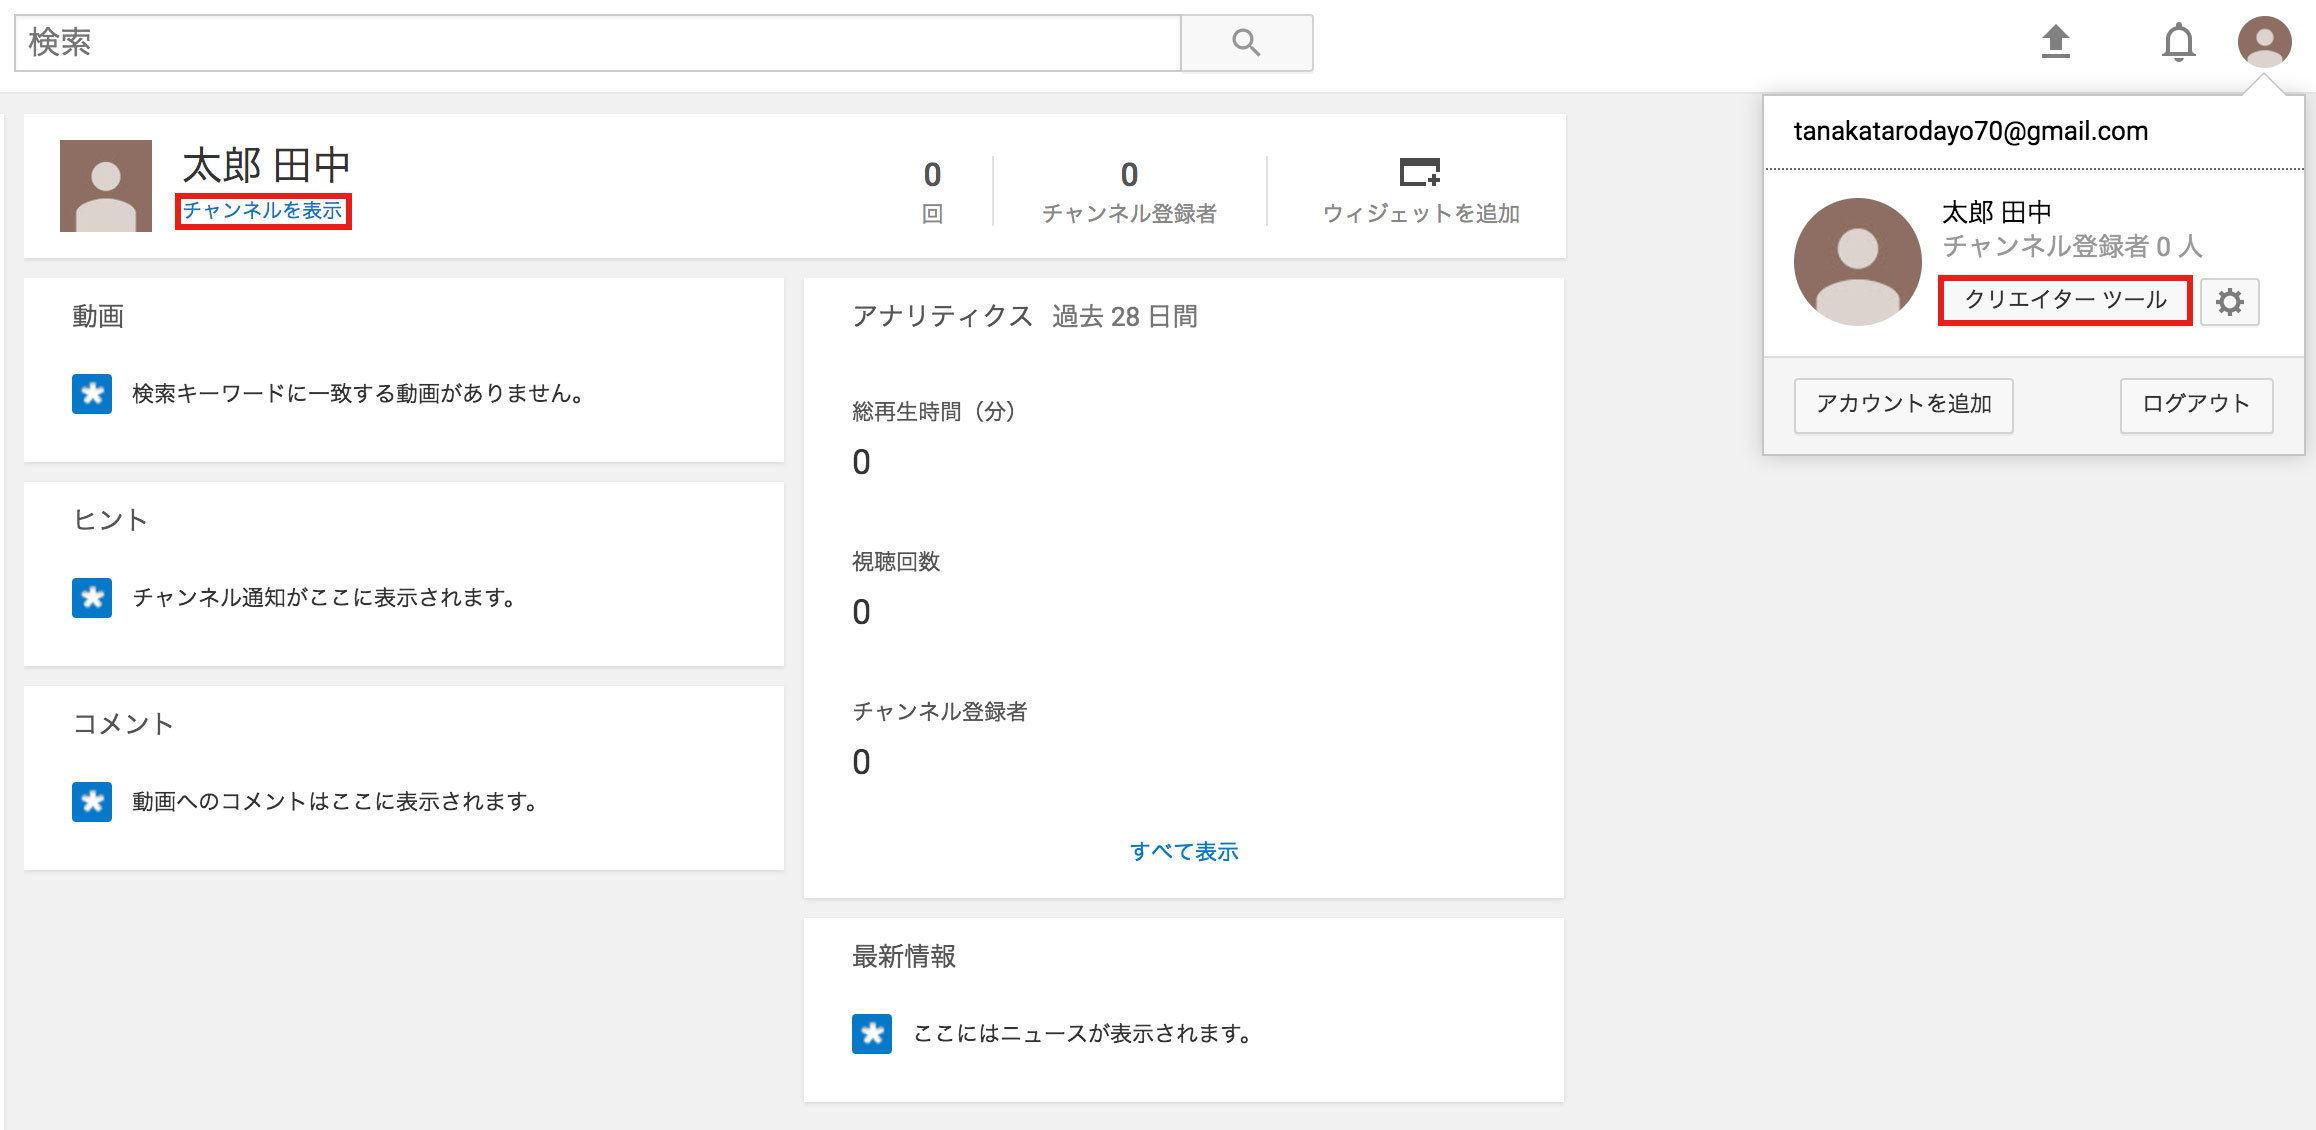Click the add widget icon
Viewport: 2316px width, 1130px height.
[1419, 172]
